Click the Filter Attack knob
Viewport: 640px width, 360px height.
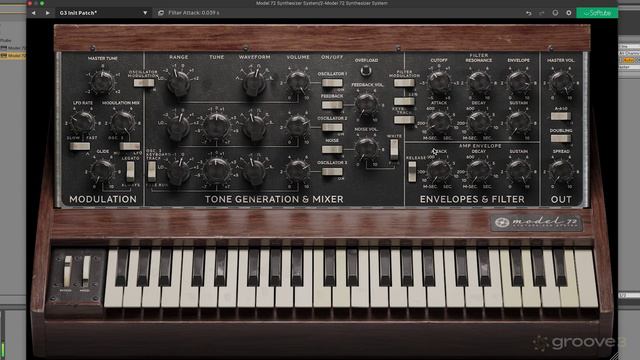pyautogui.click(x=439, y=122)
